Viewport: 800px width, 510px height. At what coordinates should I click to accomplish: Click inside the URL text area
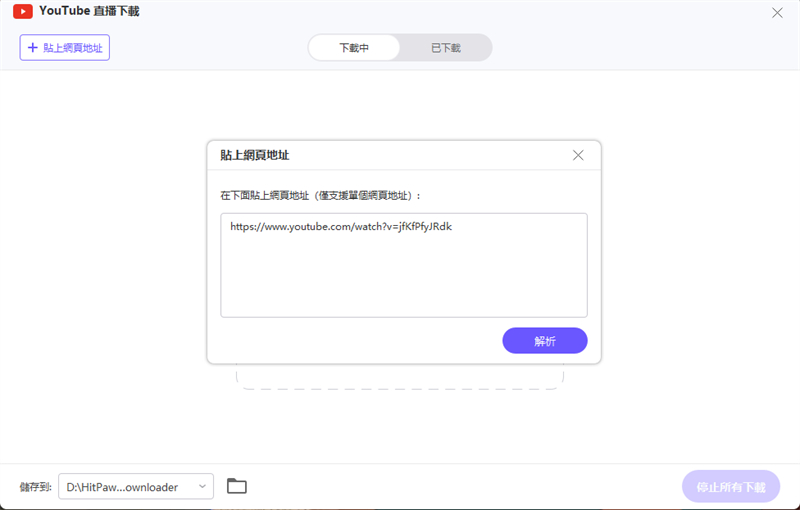point(404,265)
